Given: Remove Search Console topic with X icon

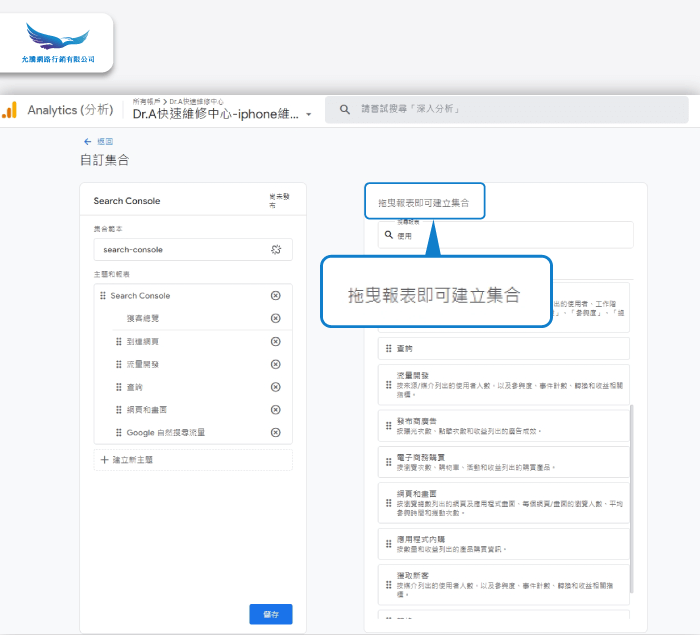Looking at the screenshot, I should [276, 296].
